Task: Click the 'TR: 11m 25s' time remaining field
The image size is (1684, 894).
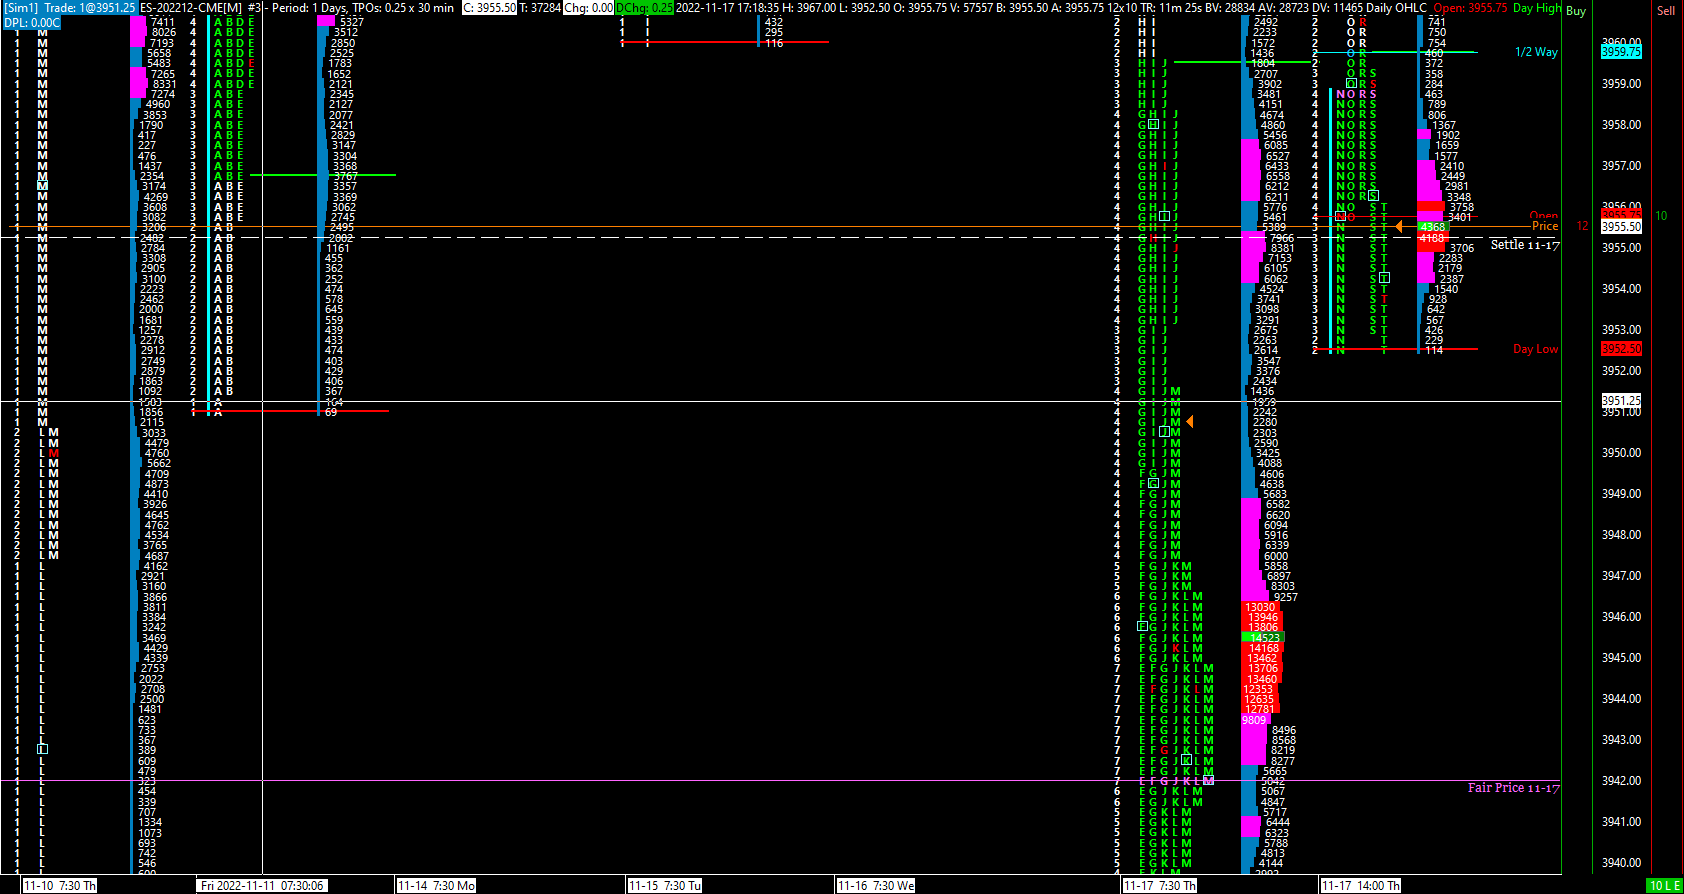Action: [1170, 8]
